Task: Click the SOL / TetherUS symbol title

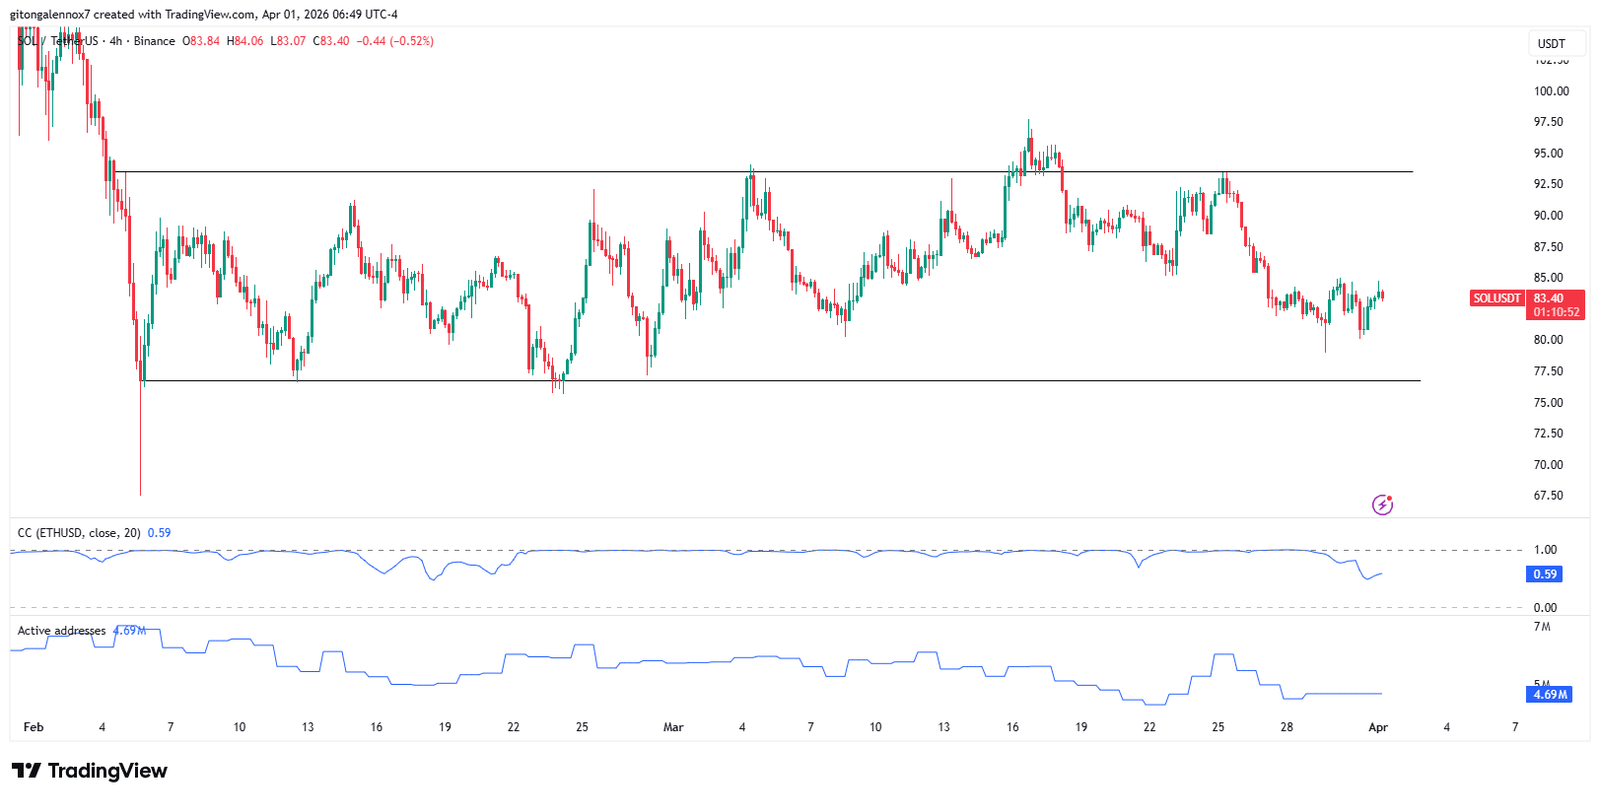Action: tap(58, 41)
